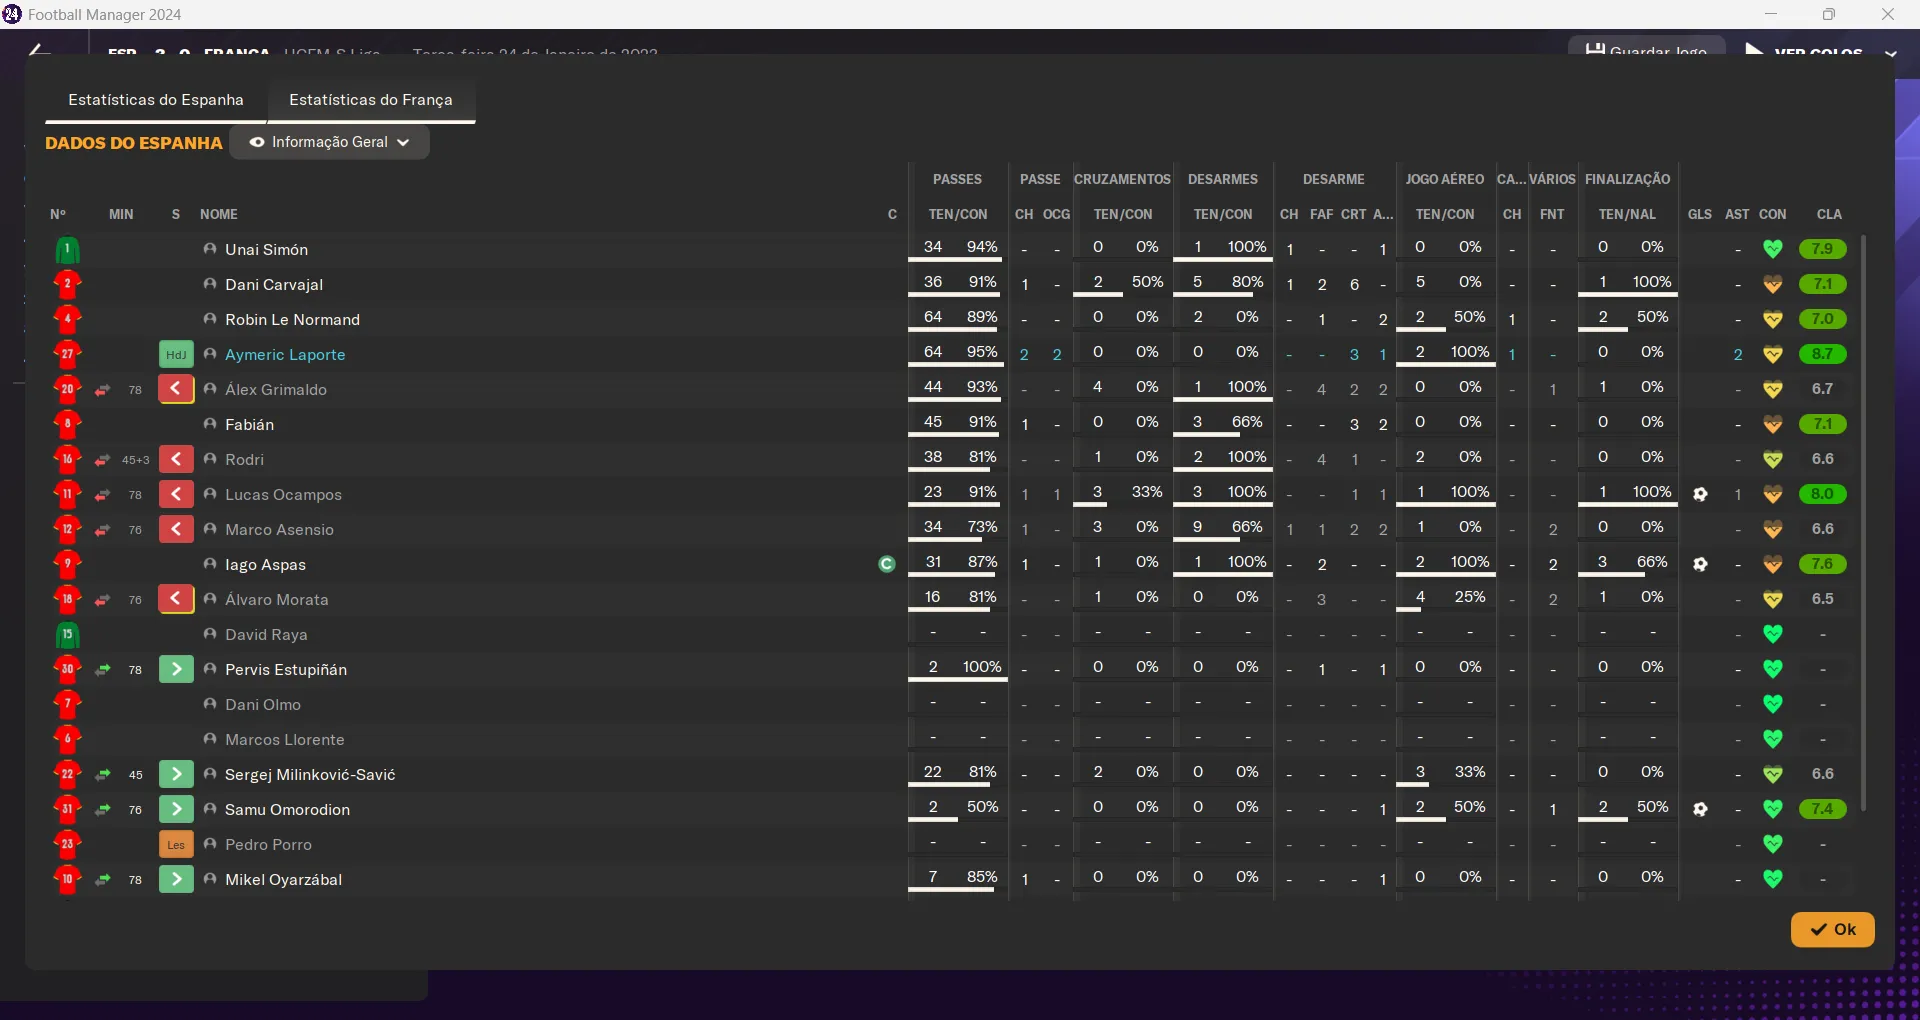Sort by the CLA rating column header
This screenshot has height=1020, width=1920.
click(1829, 214)
